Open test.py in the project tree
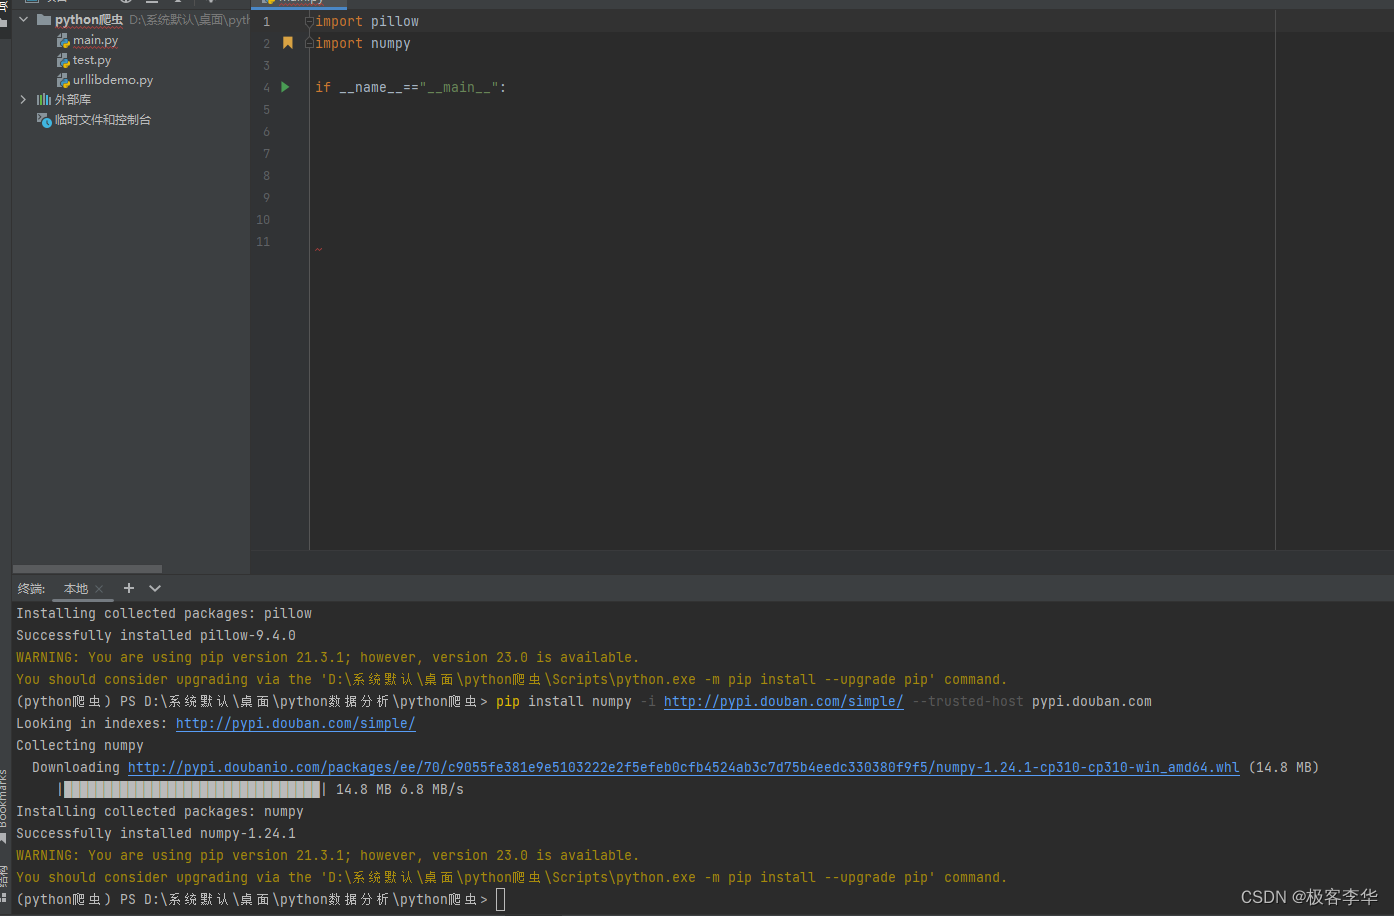 click(91, 60)
